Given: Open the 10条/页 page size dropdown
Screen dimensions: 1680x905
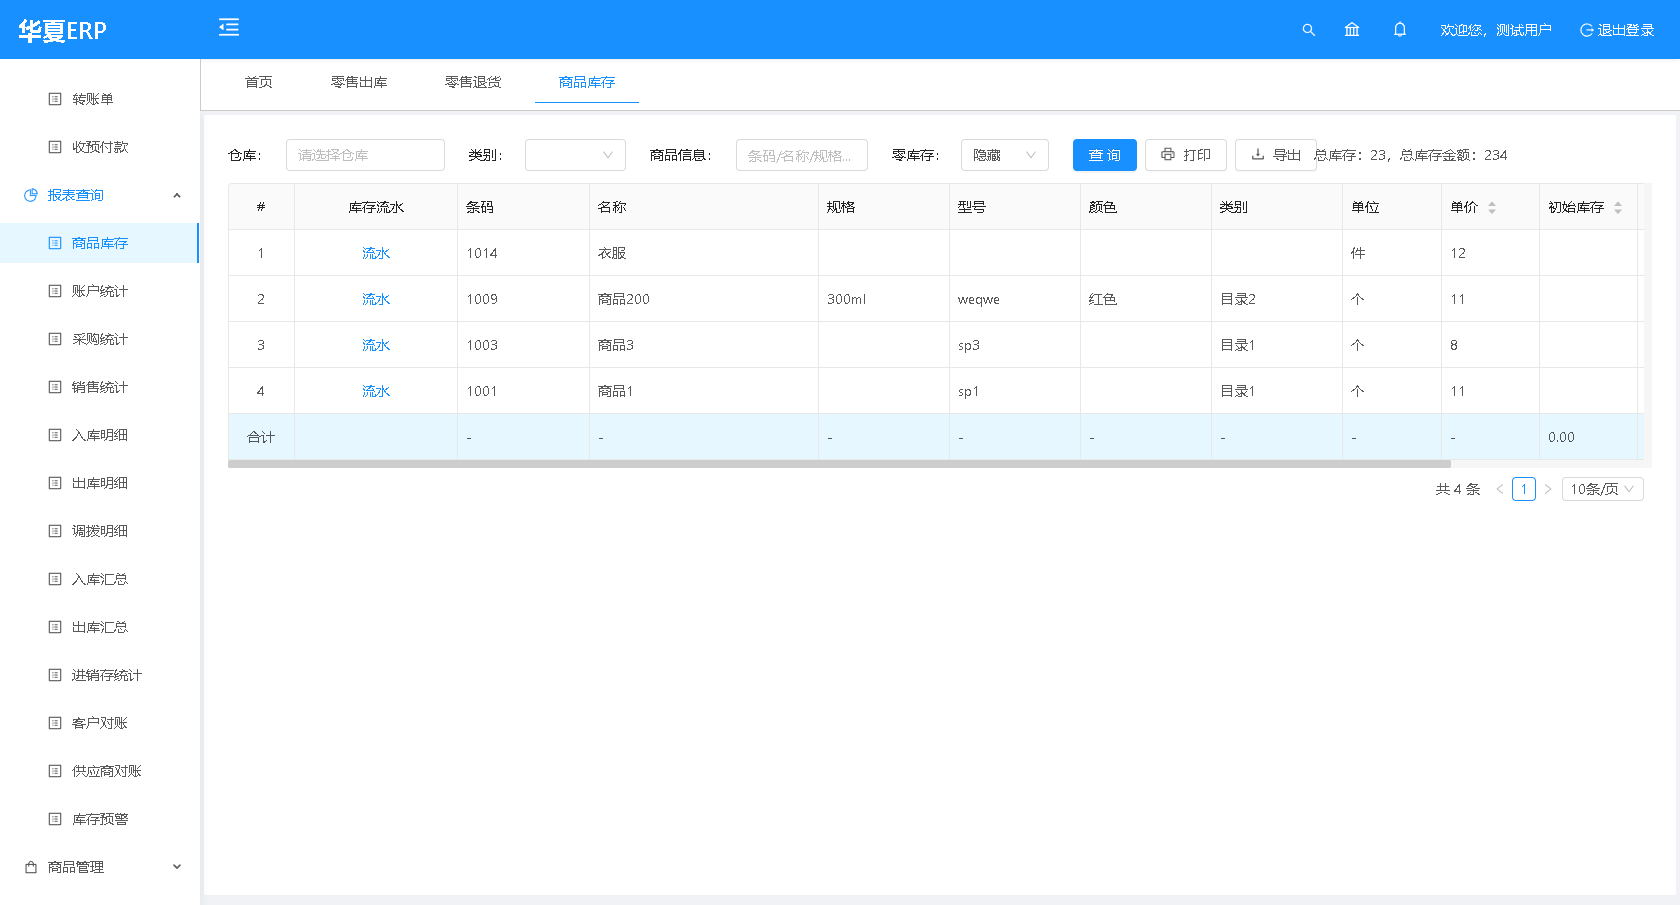Looking at the screenshot, I should point(1603,489).
